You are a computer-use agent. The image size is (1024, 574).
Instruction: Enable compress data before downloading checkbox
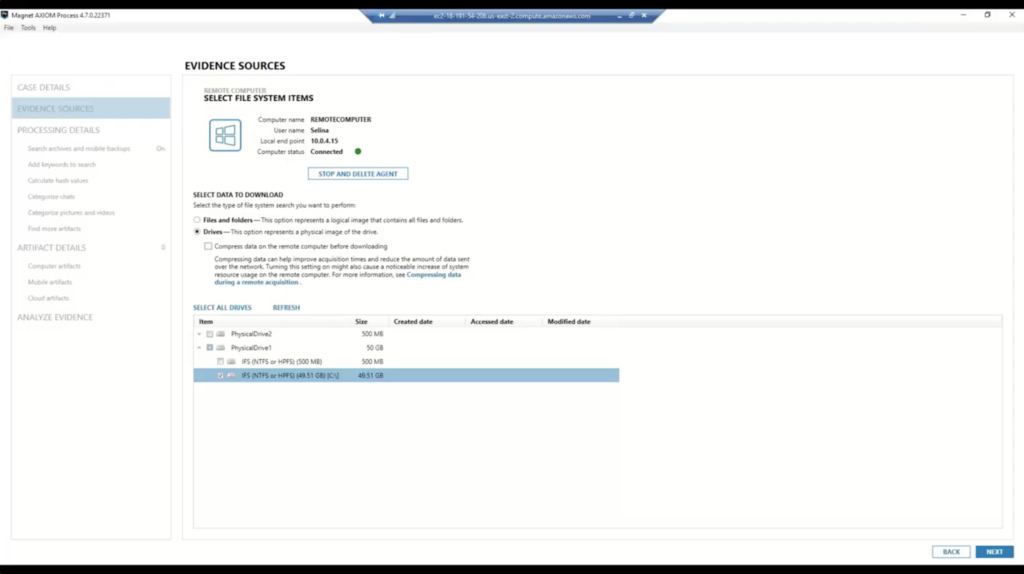tap(208, 246)
